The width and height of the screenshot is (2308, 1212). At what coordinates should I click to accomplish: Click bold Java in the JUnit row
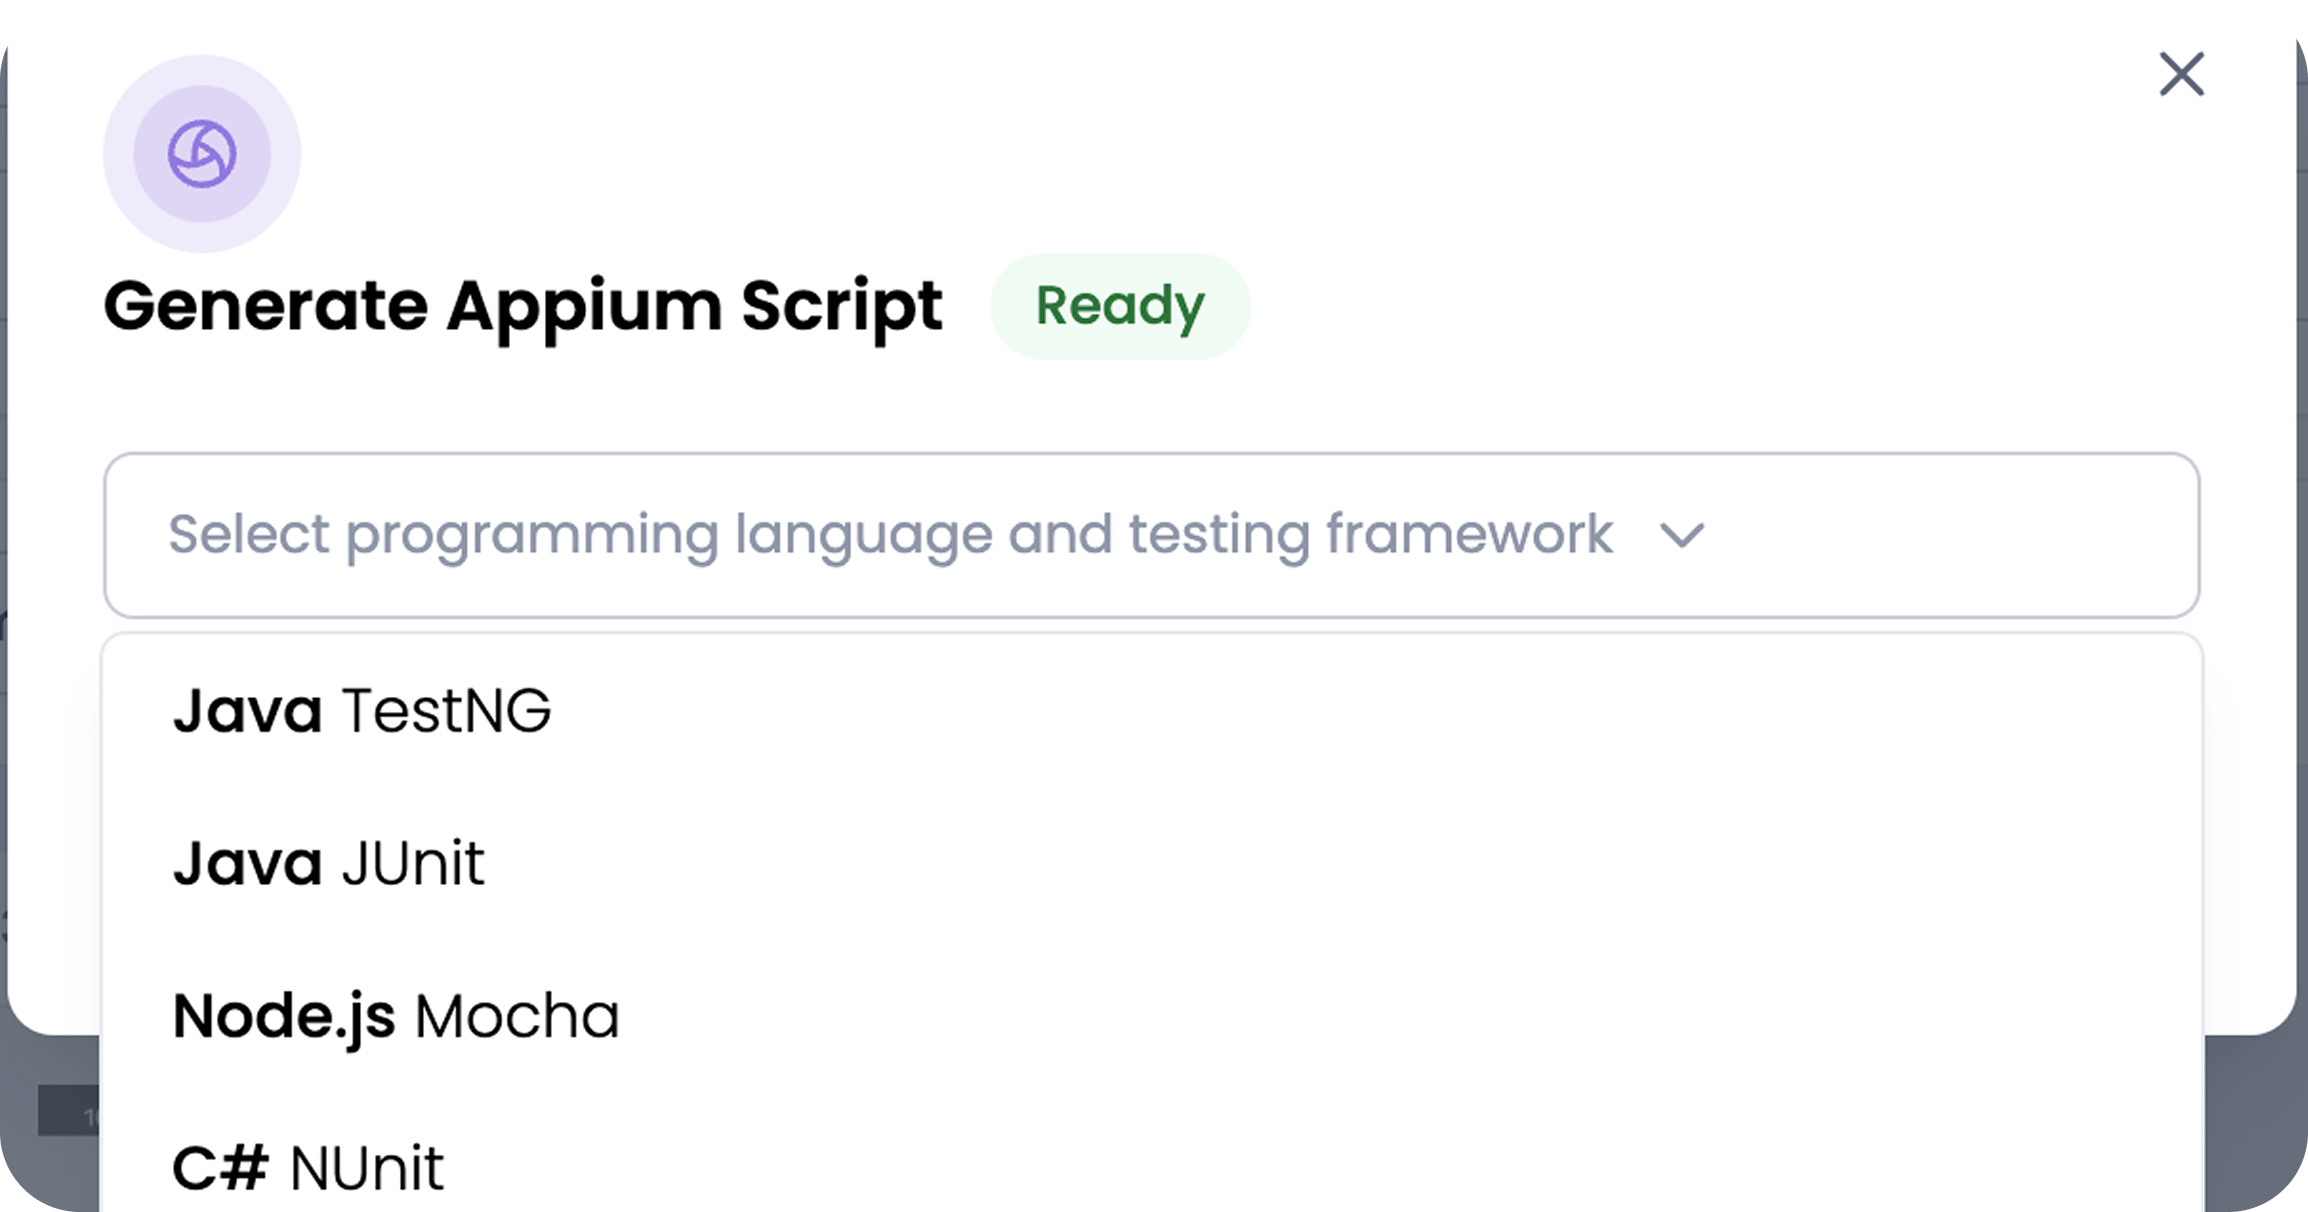247,863
